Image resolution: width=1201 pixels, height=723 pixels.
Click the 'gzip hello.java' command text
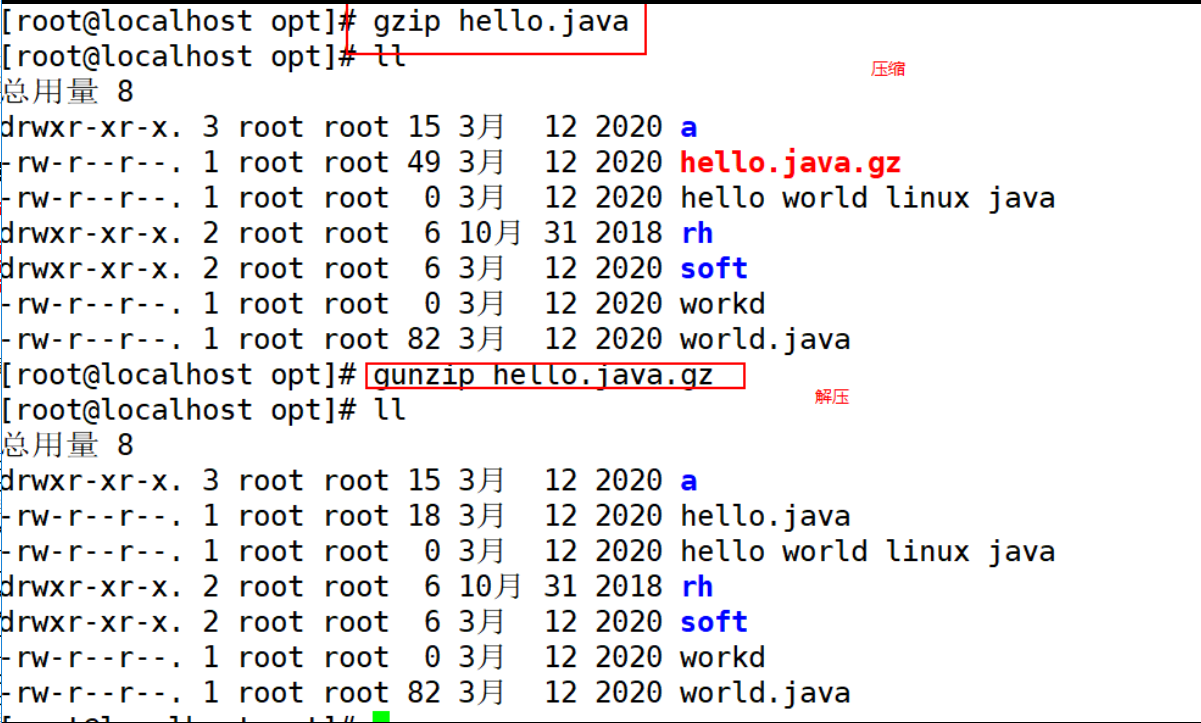click(x=501, y=21)
